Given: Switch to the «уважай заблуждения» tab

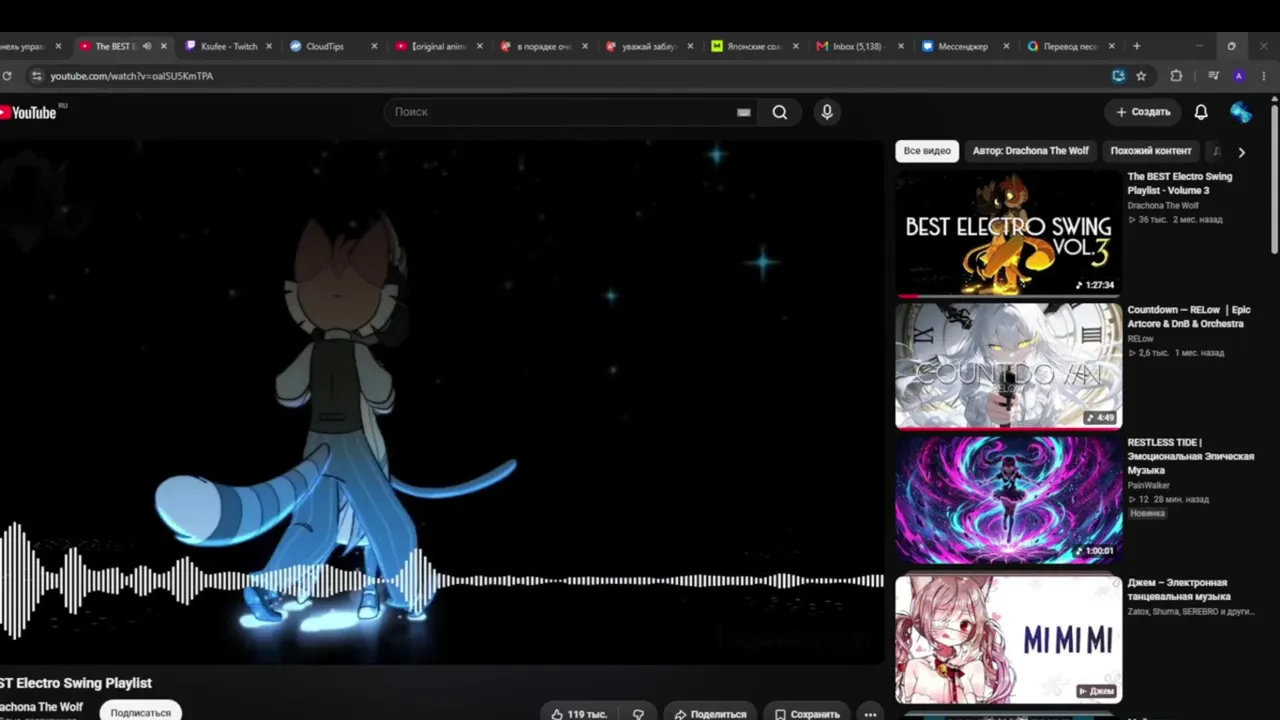Looking at the screenshot, I should tap(650, 46).
